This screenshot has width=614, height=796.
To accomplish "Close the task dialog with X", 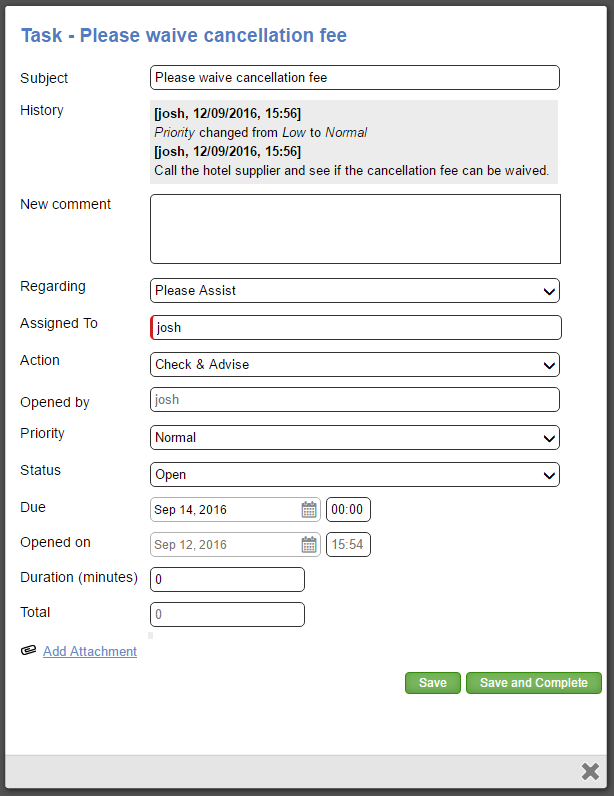I will point(590,770).
